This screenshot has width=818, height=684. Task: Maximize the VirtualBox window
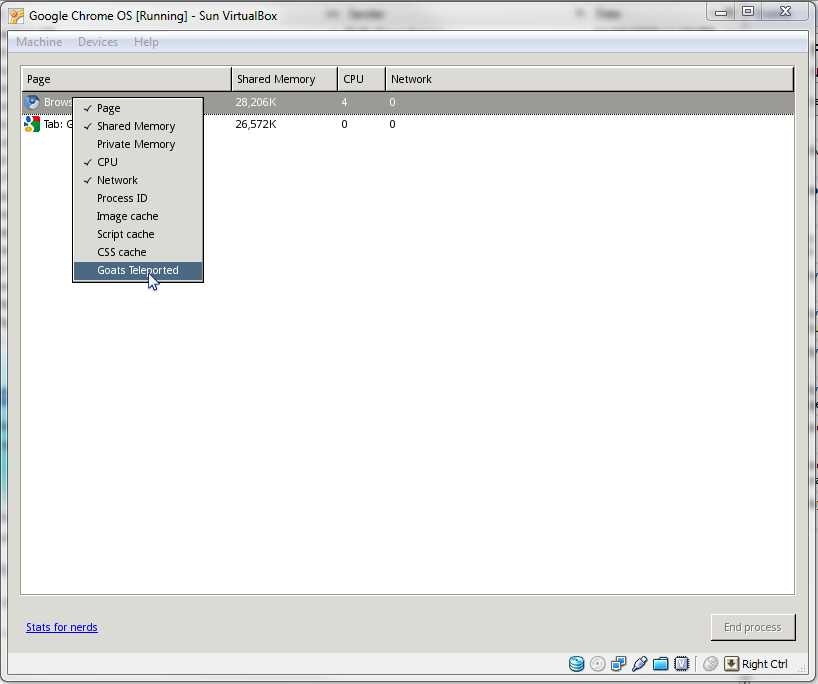coord(748,12)
